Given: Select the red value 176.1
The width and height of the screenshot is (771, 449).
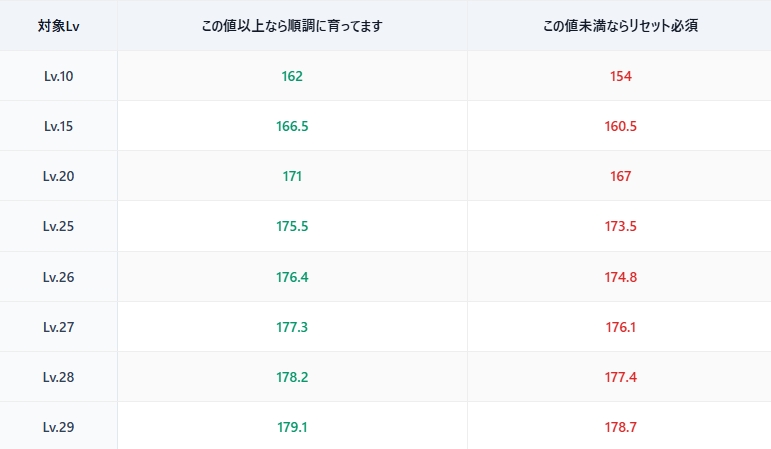Looking at the screenshot, I should click(621, 327).
